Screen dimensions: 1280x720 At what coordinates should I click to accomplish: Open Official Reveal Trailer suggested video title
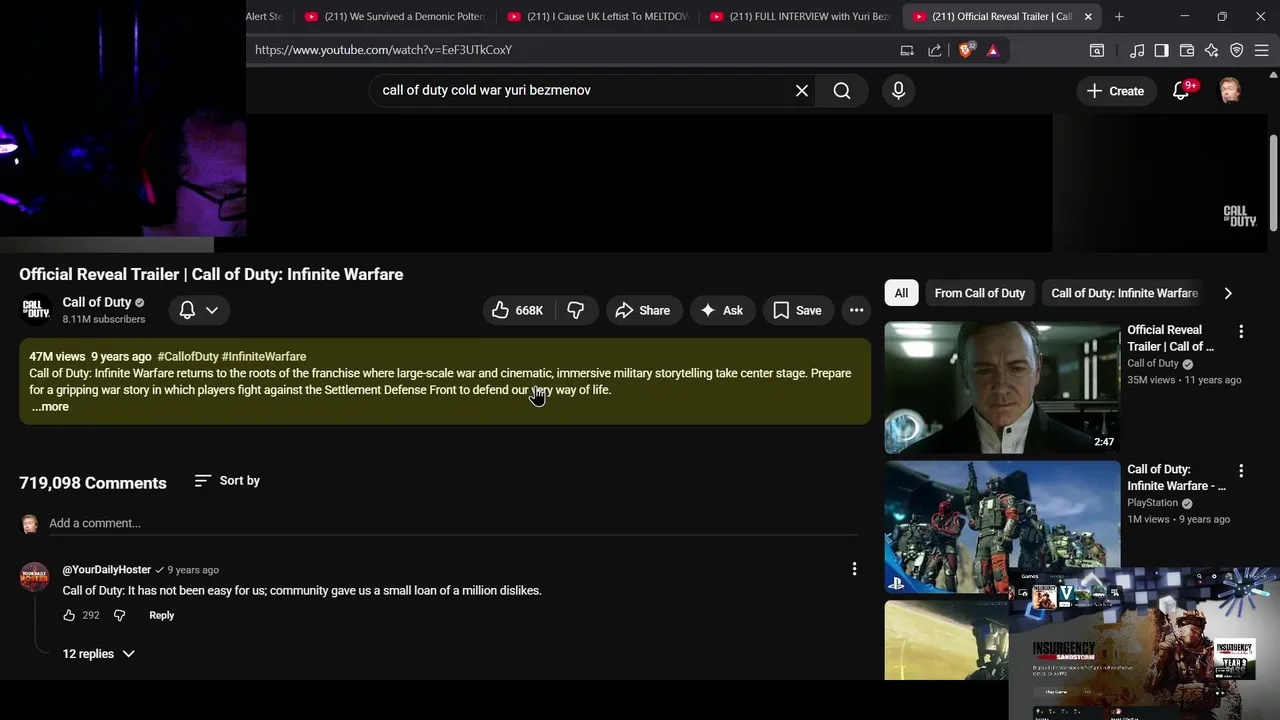click(1171, 338)
